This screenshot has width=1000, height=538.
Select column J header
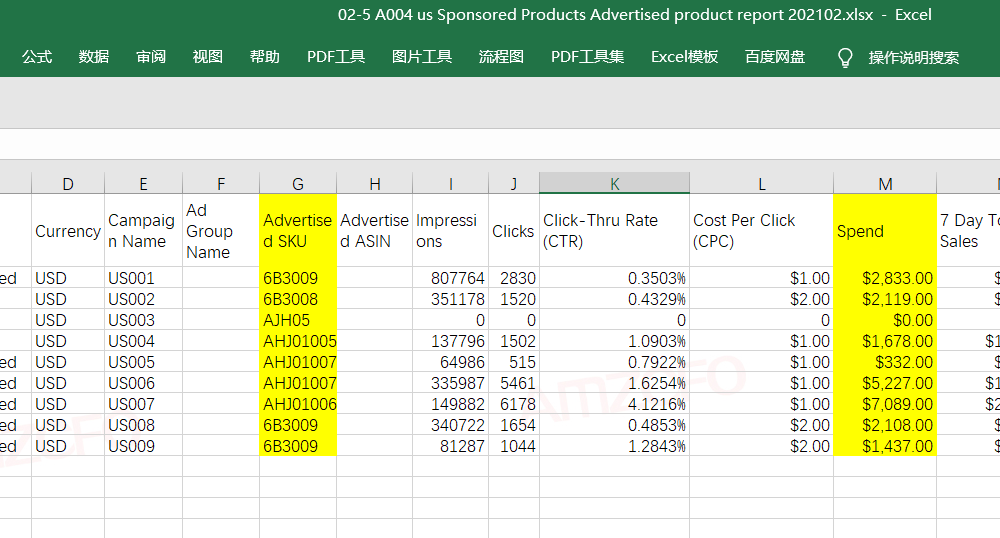(x=514, y=184)
